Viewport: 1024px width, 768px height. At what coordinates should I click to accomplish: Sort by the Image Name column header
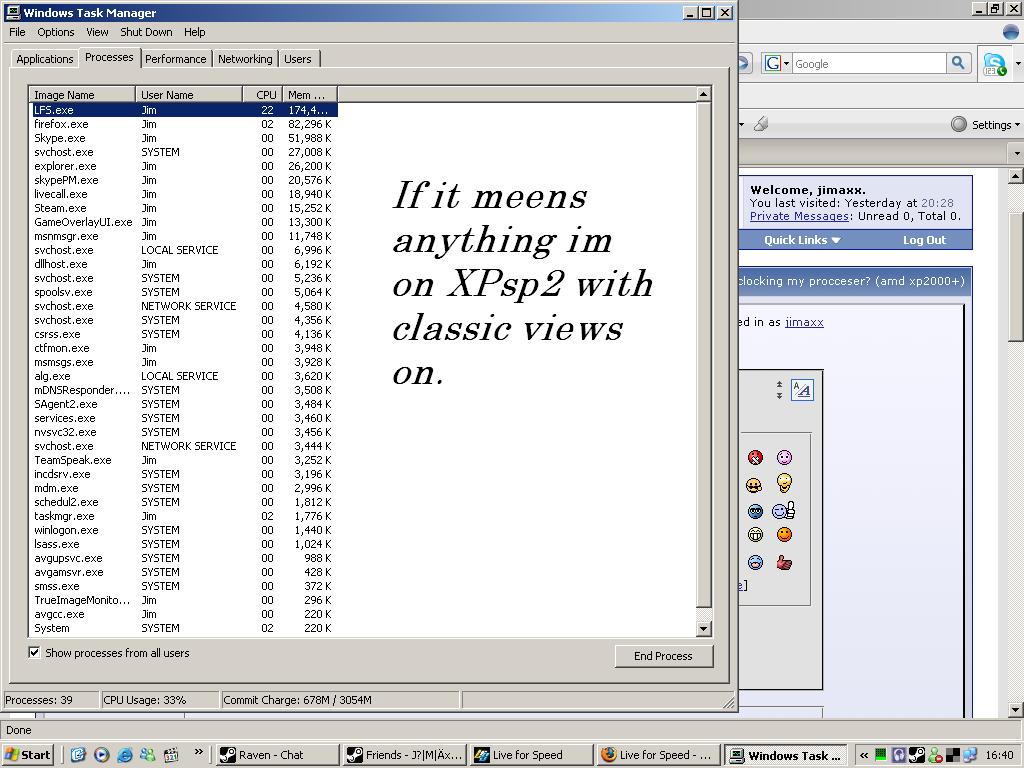click(82, 95)
